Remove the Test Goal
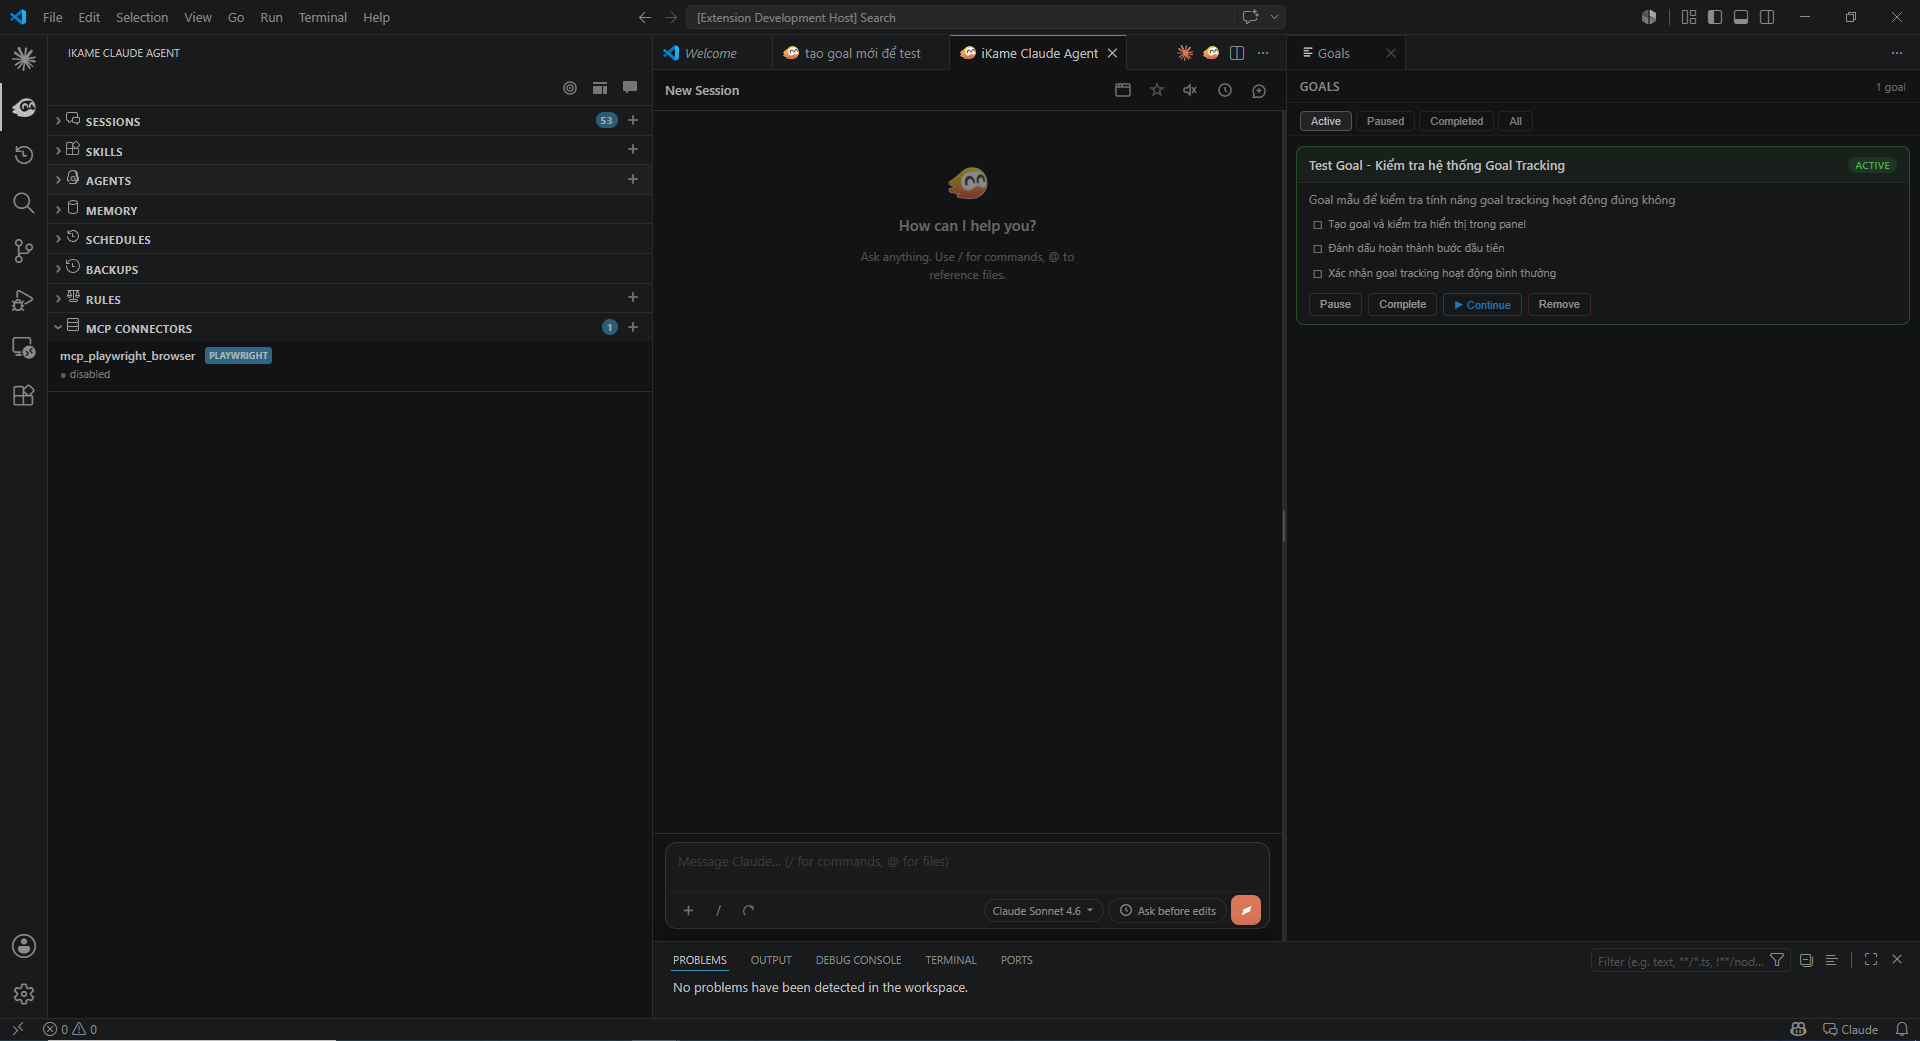Screen dimensions: 1920x1041 point(1559,304)
